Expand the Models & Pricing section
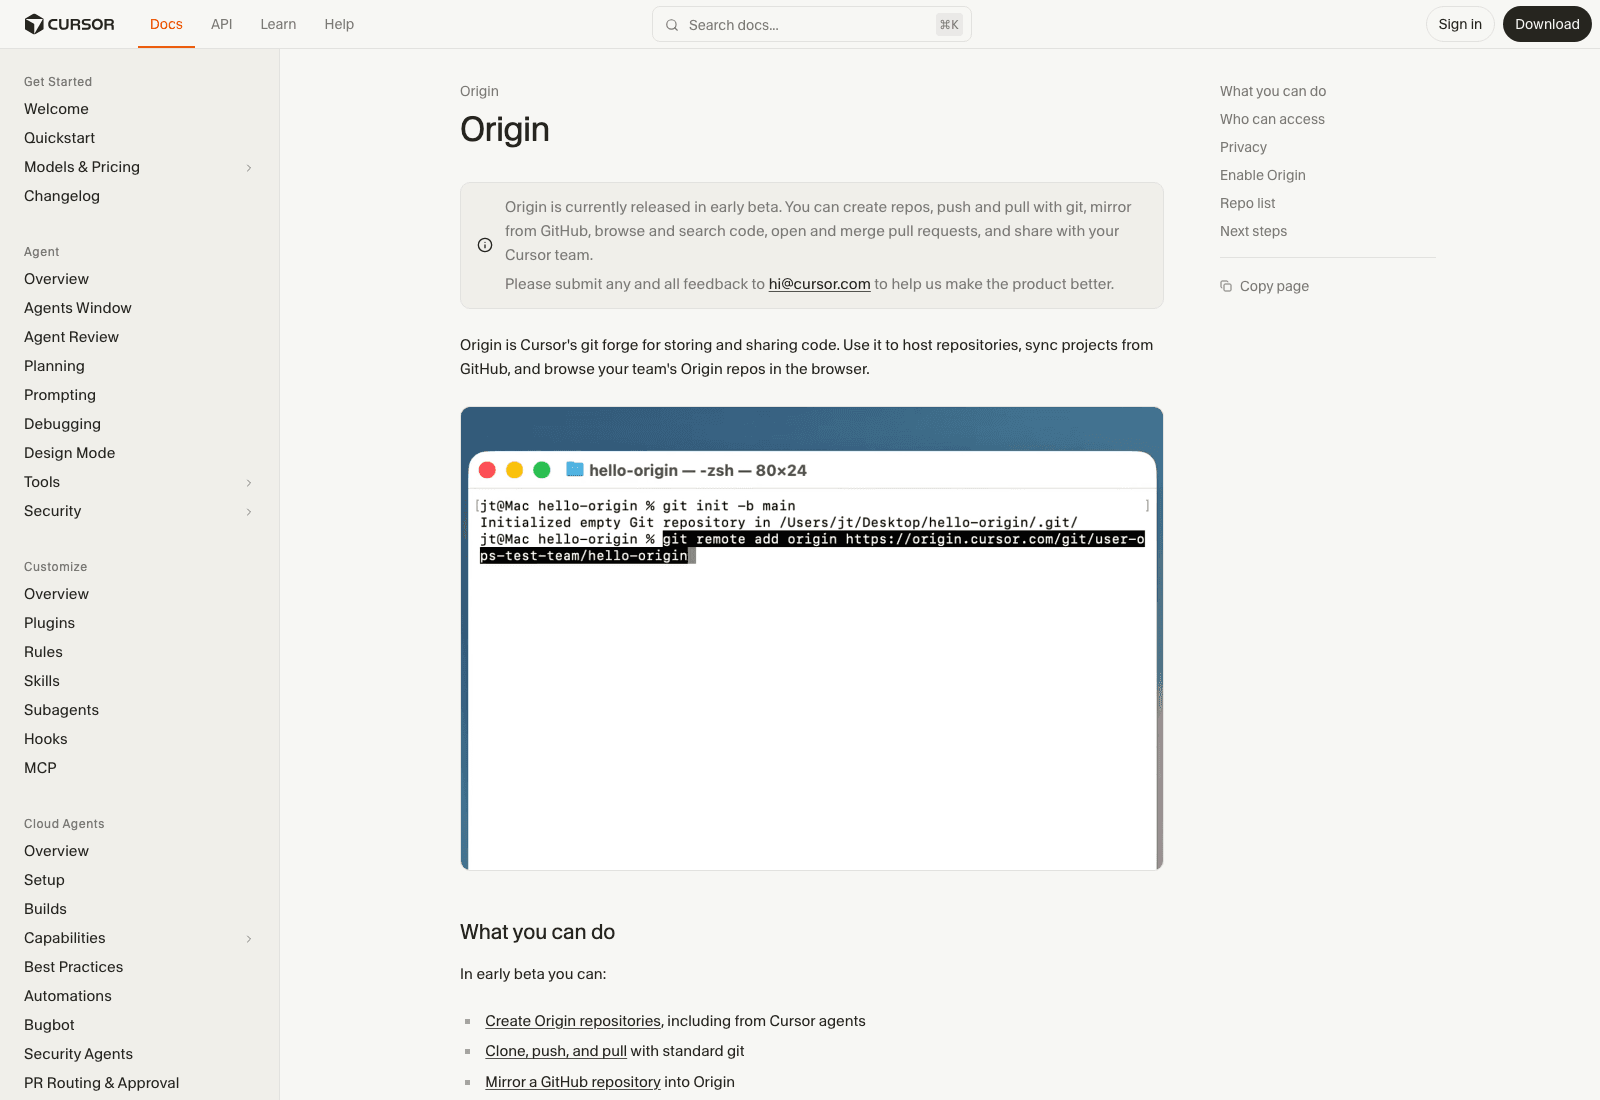The image size is (1600, 1100). point(249,168)
